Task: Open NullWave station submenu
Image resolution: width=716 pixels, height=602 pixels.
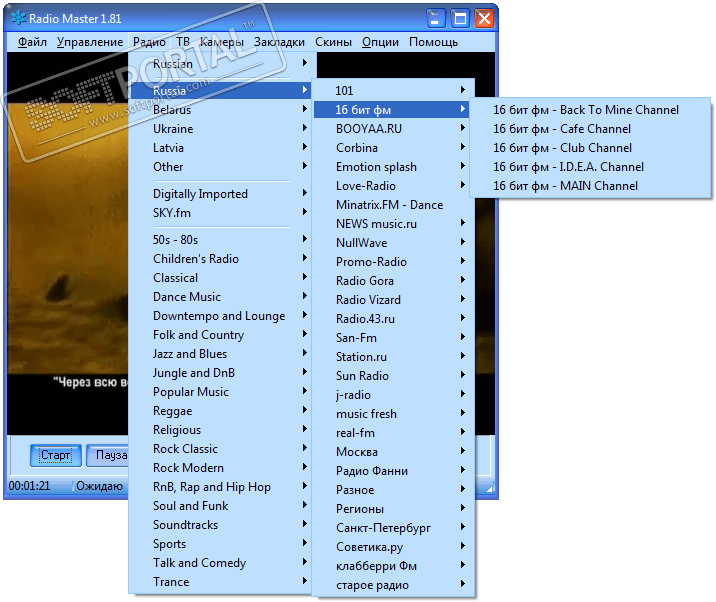Action: (394, 243)
